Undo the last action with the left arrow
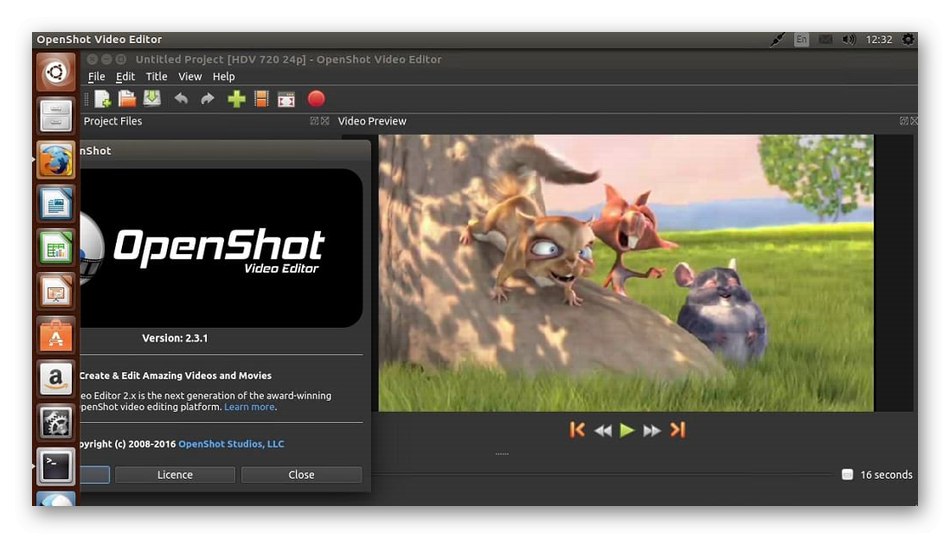 (181, 99)
